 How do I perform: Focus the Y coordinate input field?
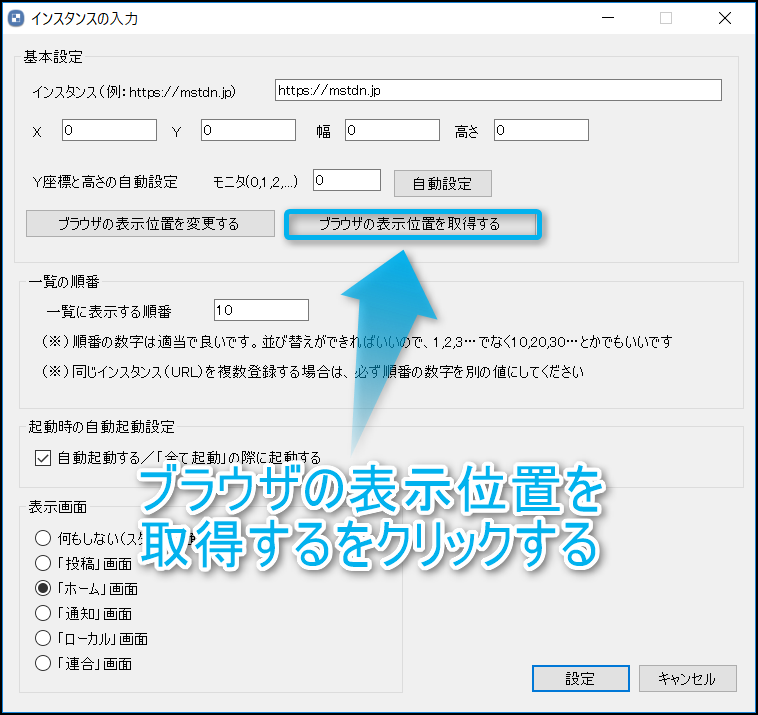tap(248, 130)
